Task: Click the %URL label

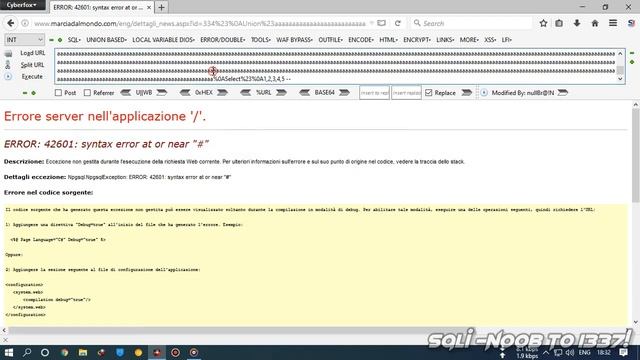Action: [x=264, y=93]
